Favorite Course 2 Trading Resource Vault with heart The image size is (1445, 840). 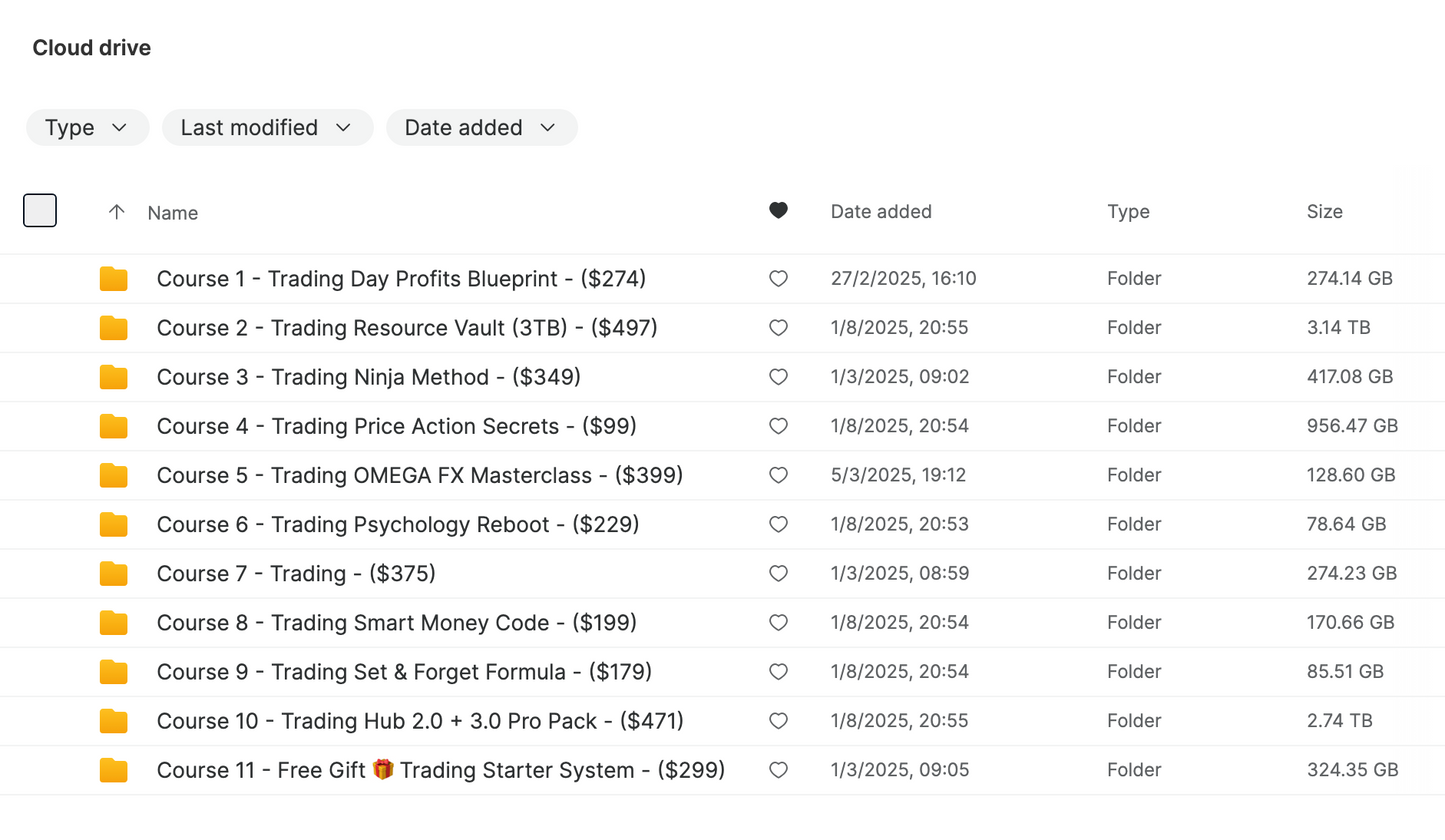pos(778,328)
